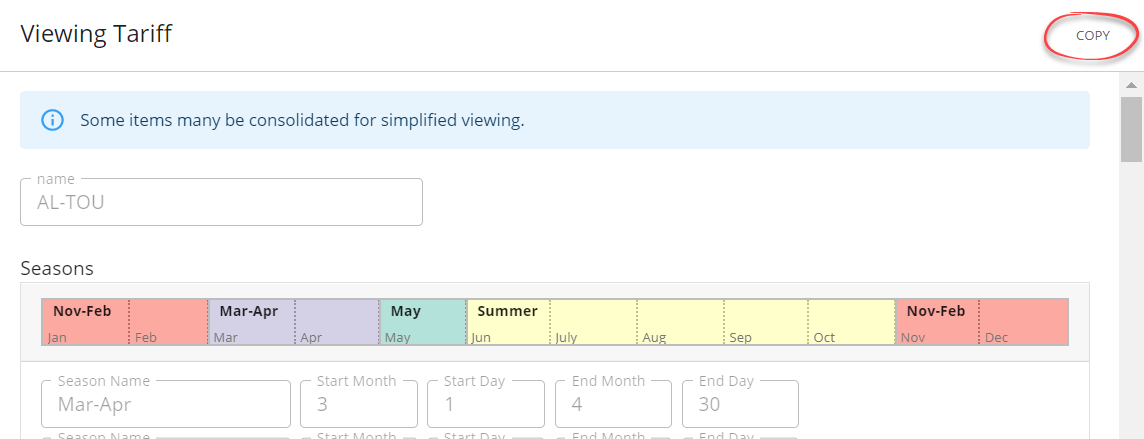Click the Feb month segment
Viewport: 1144px width, 439px height.
point(168,322)
